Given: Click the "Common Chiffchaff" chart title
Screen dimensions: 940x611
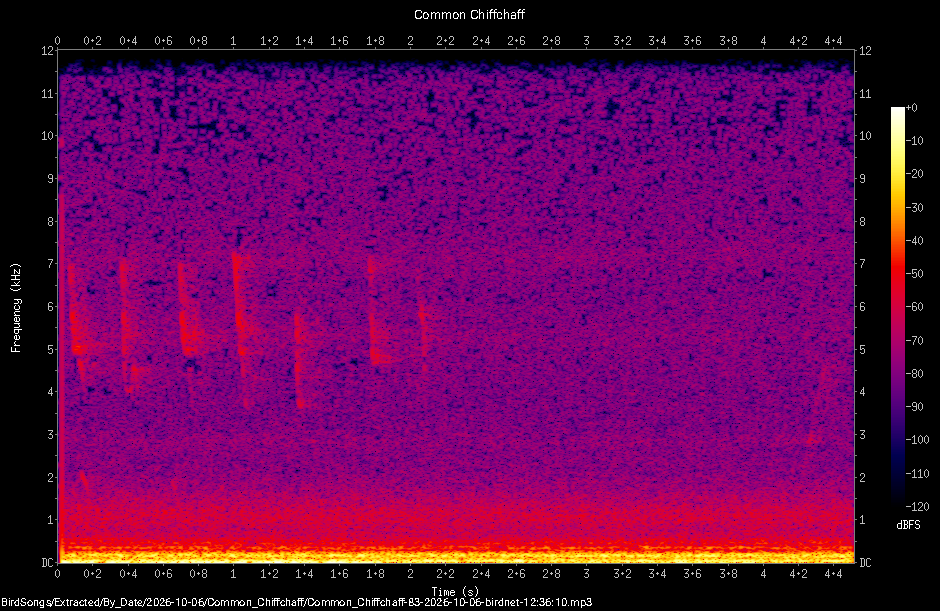Looking at the screenshot, I should 469,15.
